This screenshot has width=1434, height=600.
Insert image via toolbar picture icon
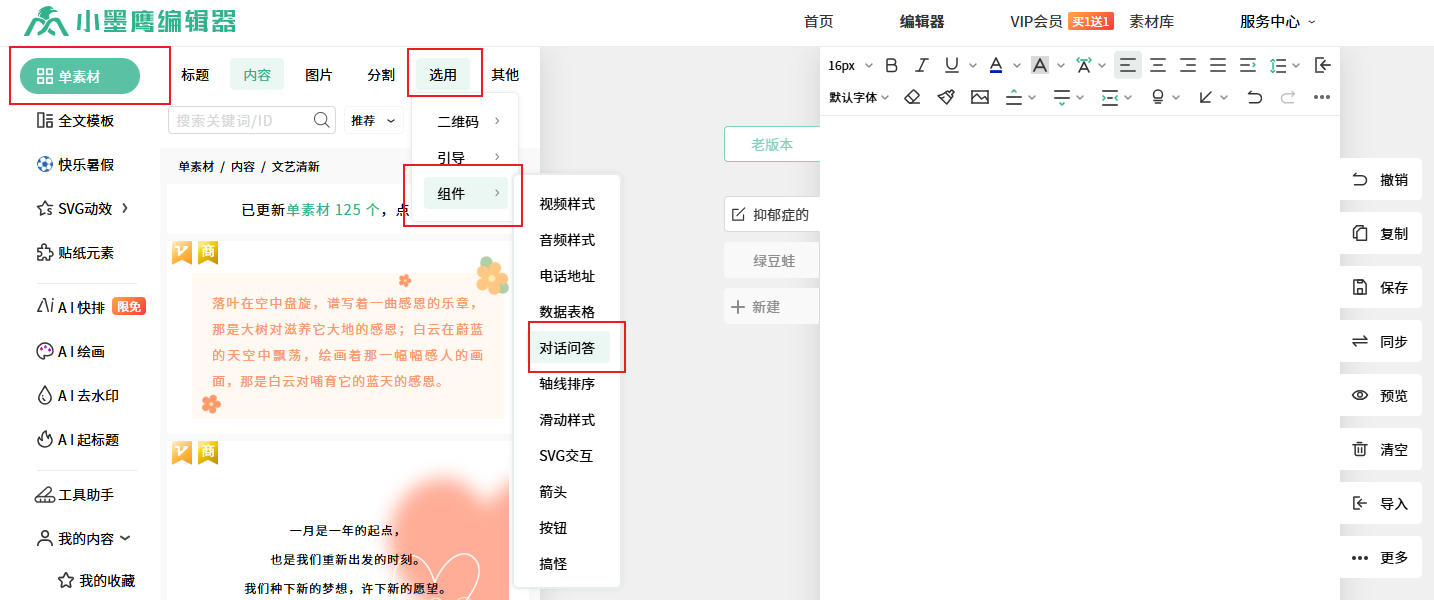[980, 97]
